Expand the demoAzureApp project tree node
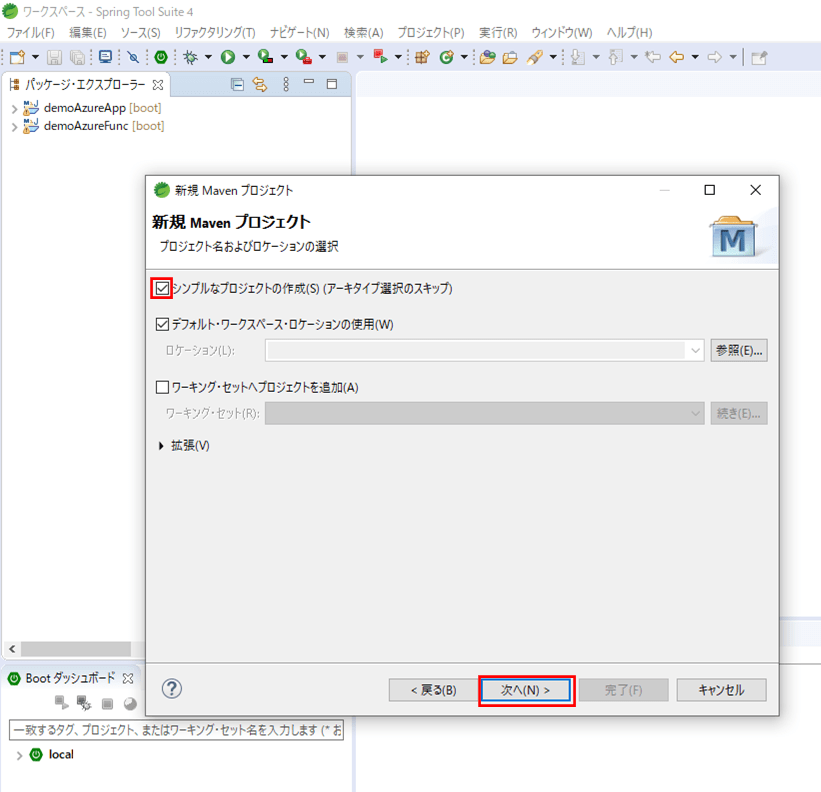 pyautogui.click(x=13, y=108)
